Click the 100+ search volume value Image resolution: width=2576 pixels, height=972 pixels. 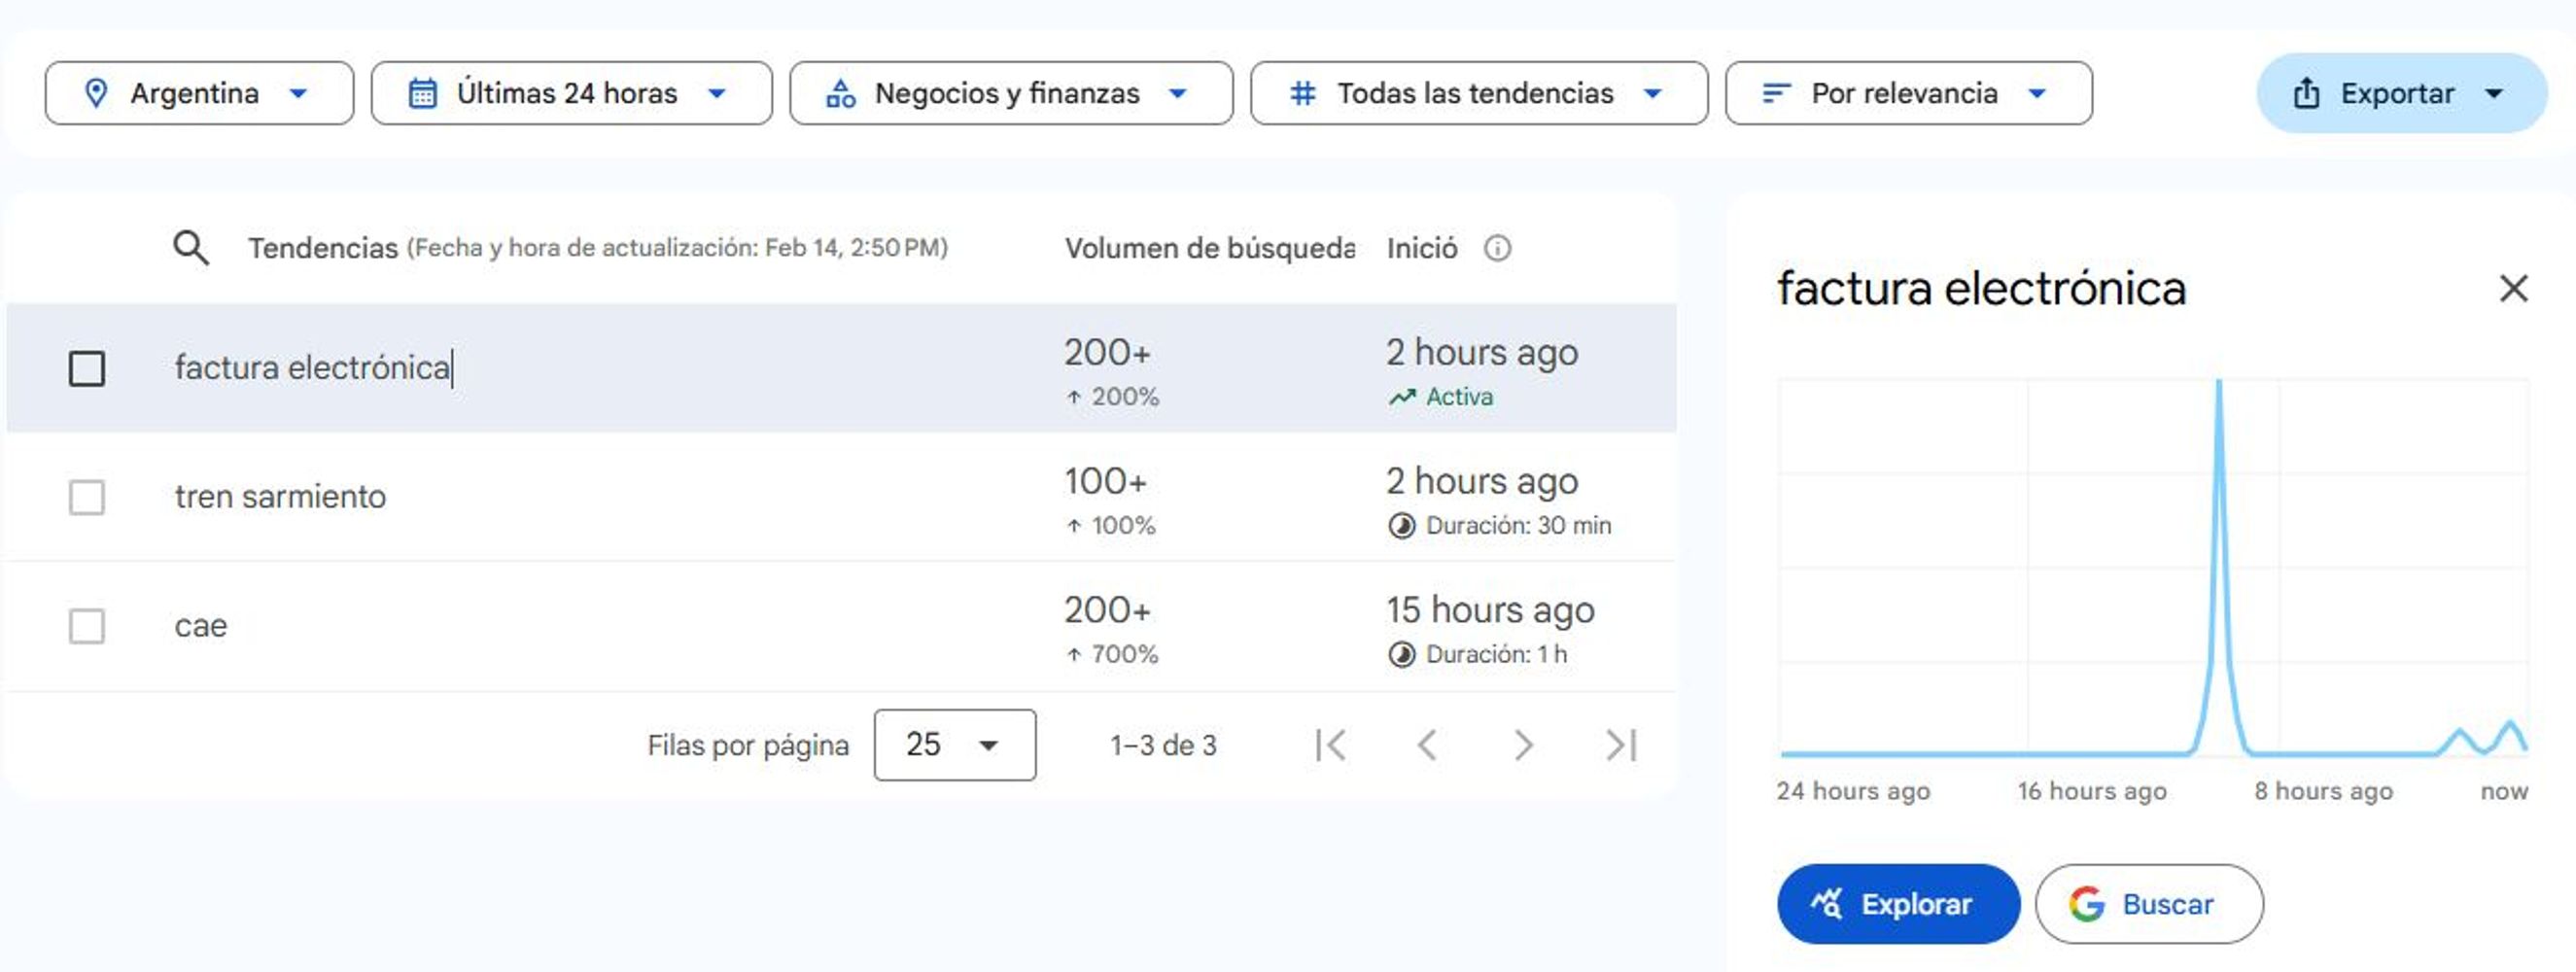click(x=1105, y=482)
